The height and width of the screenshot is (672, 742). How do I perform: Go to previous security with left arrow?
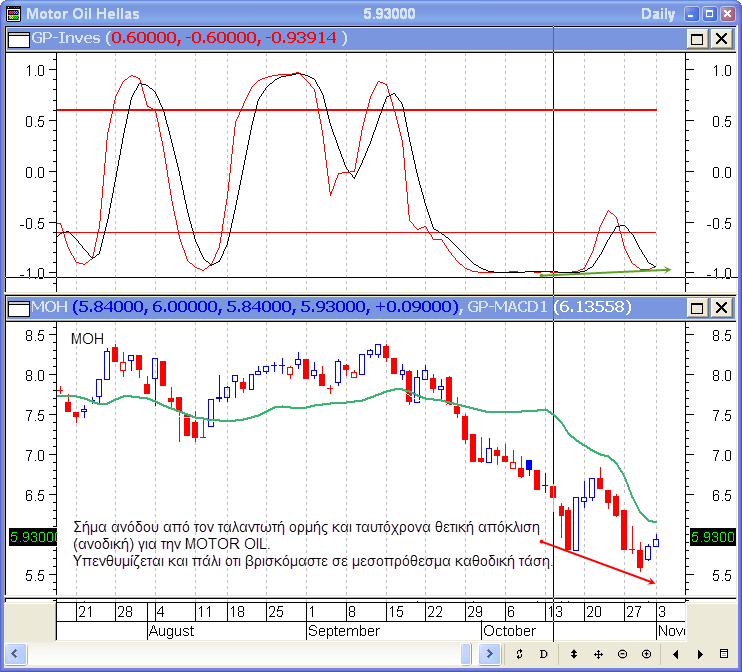(x=674, y=653)
